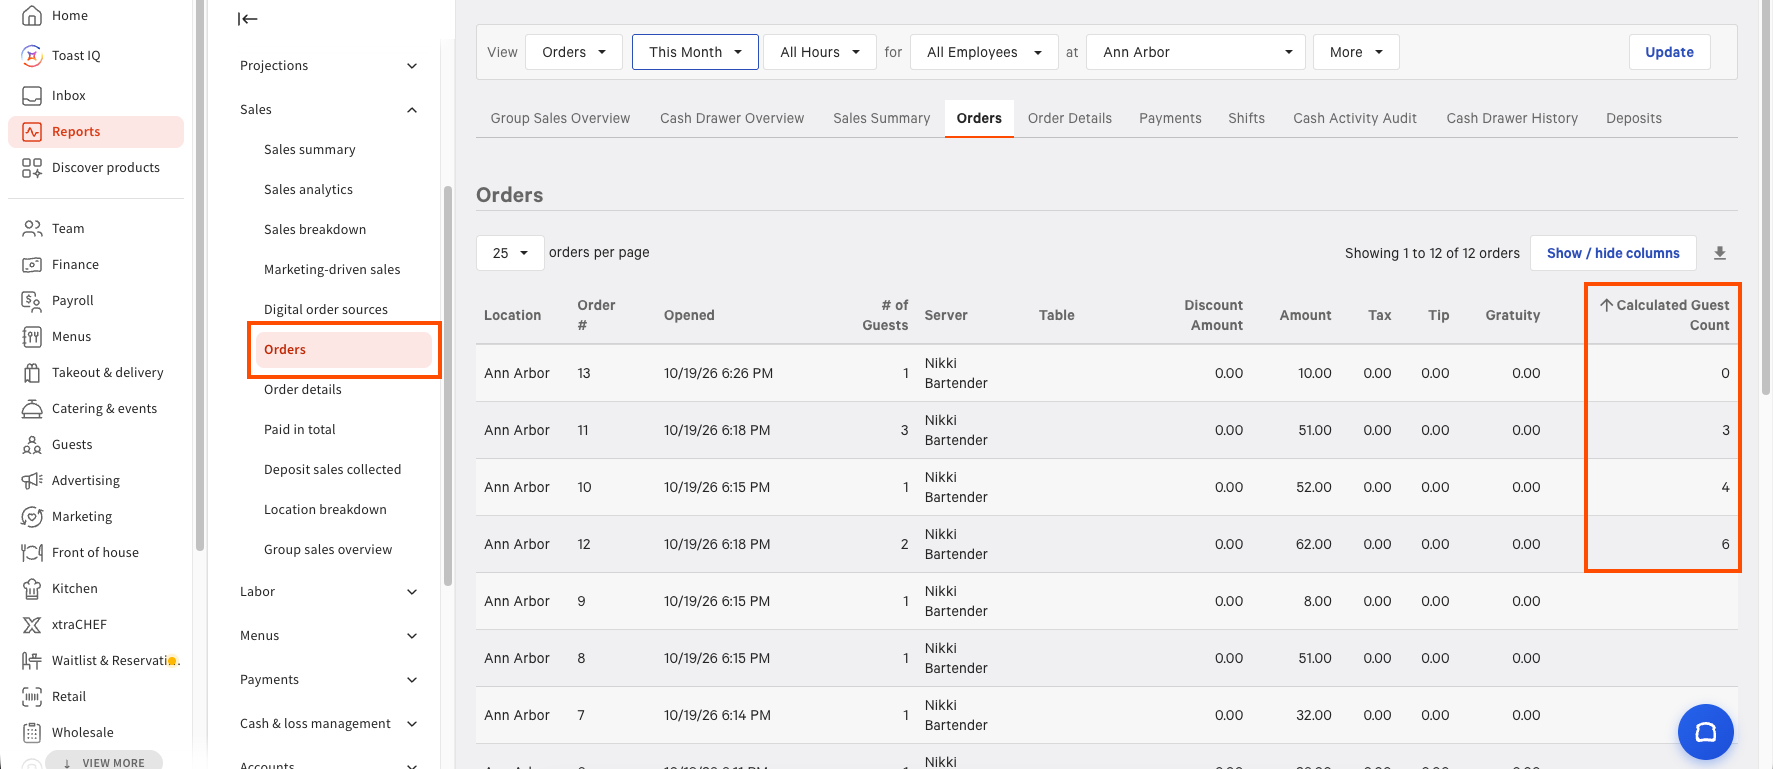Image resolution: width=1773 pixels, height=769 pixels.
Task: Click the Payroll icon
Action: (32, 300)
